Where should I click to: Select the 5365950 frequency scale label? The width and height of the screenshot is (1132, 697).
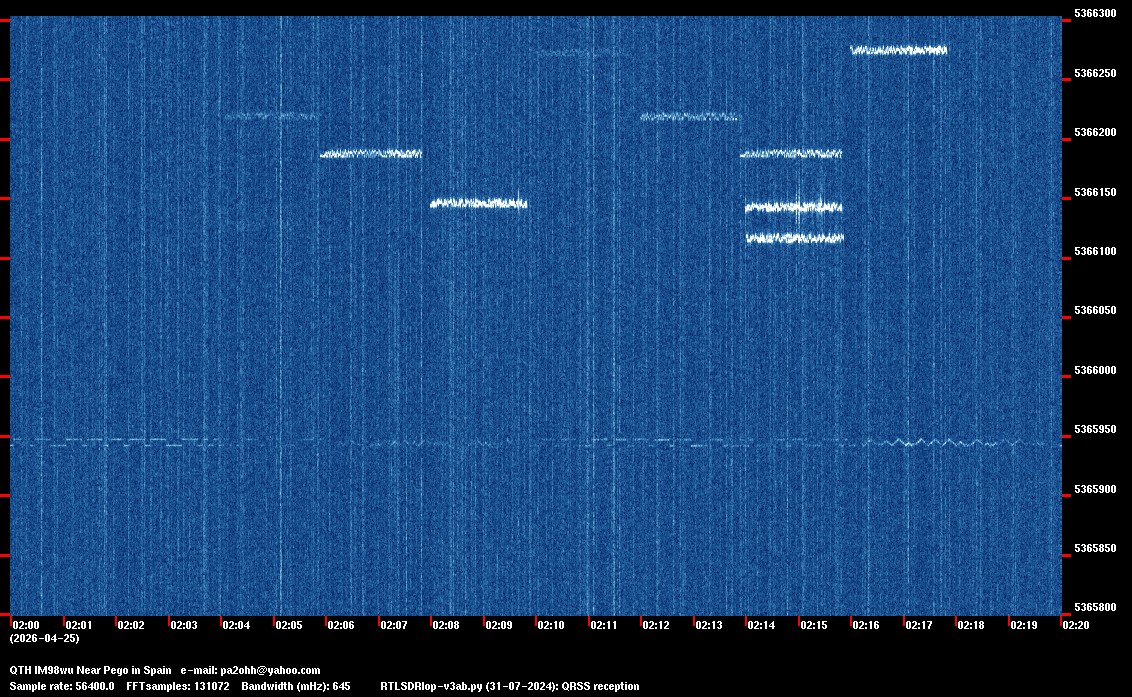click(x=1094, y=430)
